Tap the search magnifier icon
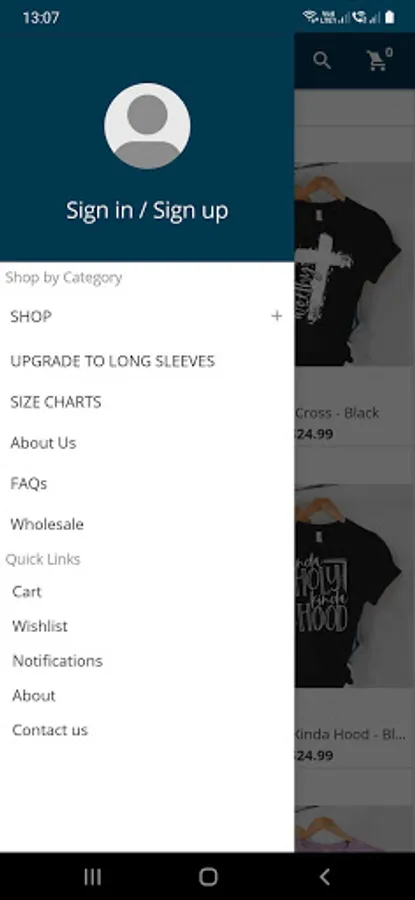Viewport: 415px width, 900px height. click(323, 60)
